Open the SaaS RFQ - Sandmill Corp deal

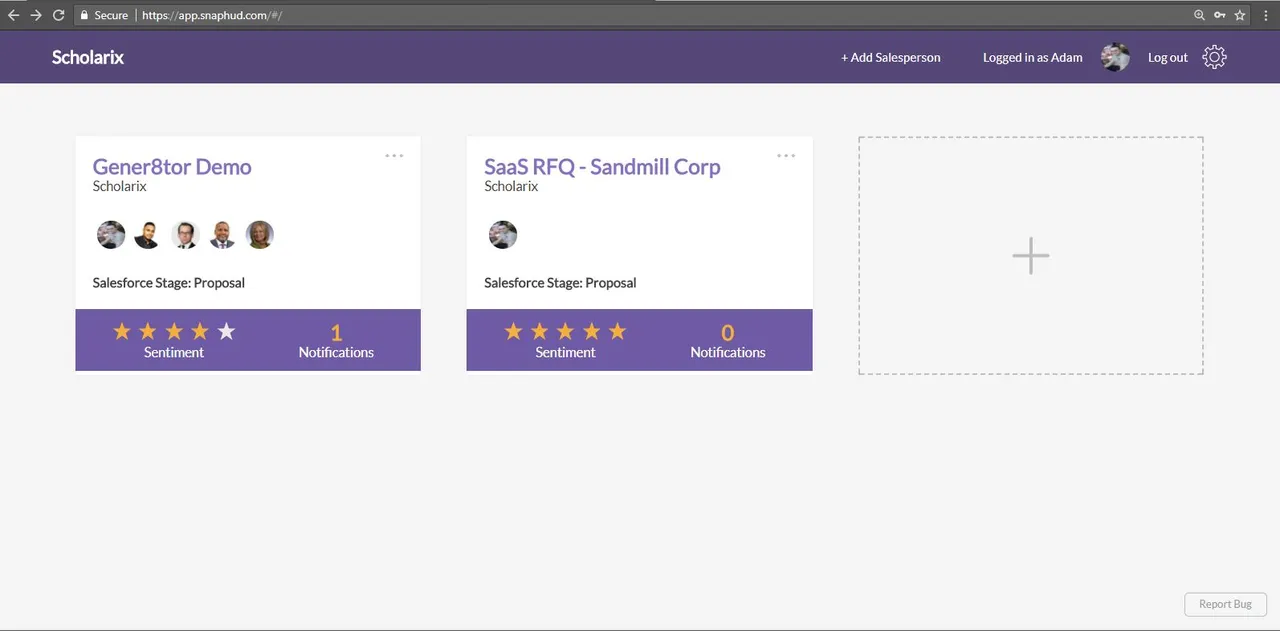(x=602, y=166)
